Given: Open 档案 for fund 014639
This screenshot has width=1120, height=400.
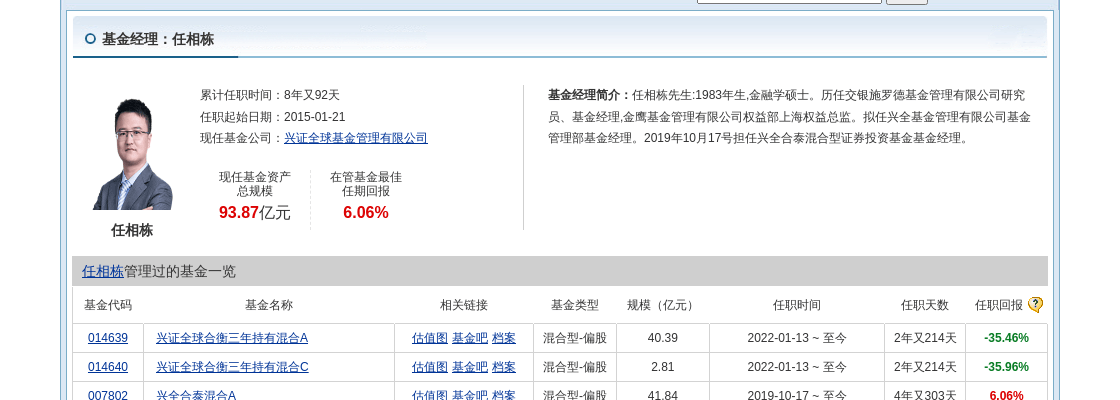Looking at the screenshot, I should point(504,338).
